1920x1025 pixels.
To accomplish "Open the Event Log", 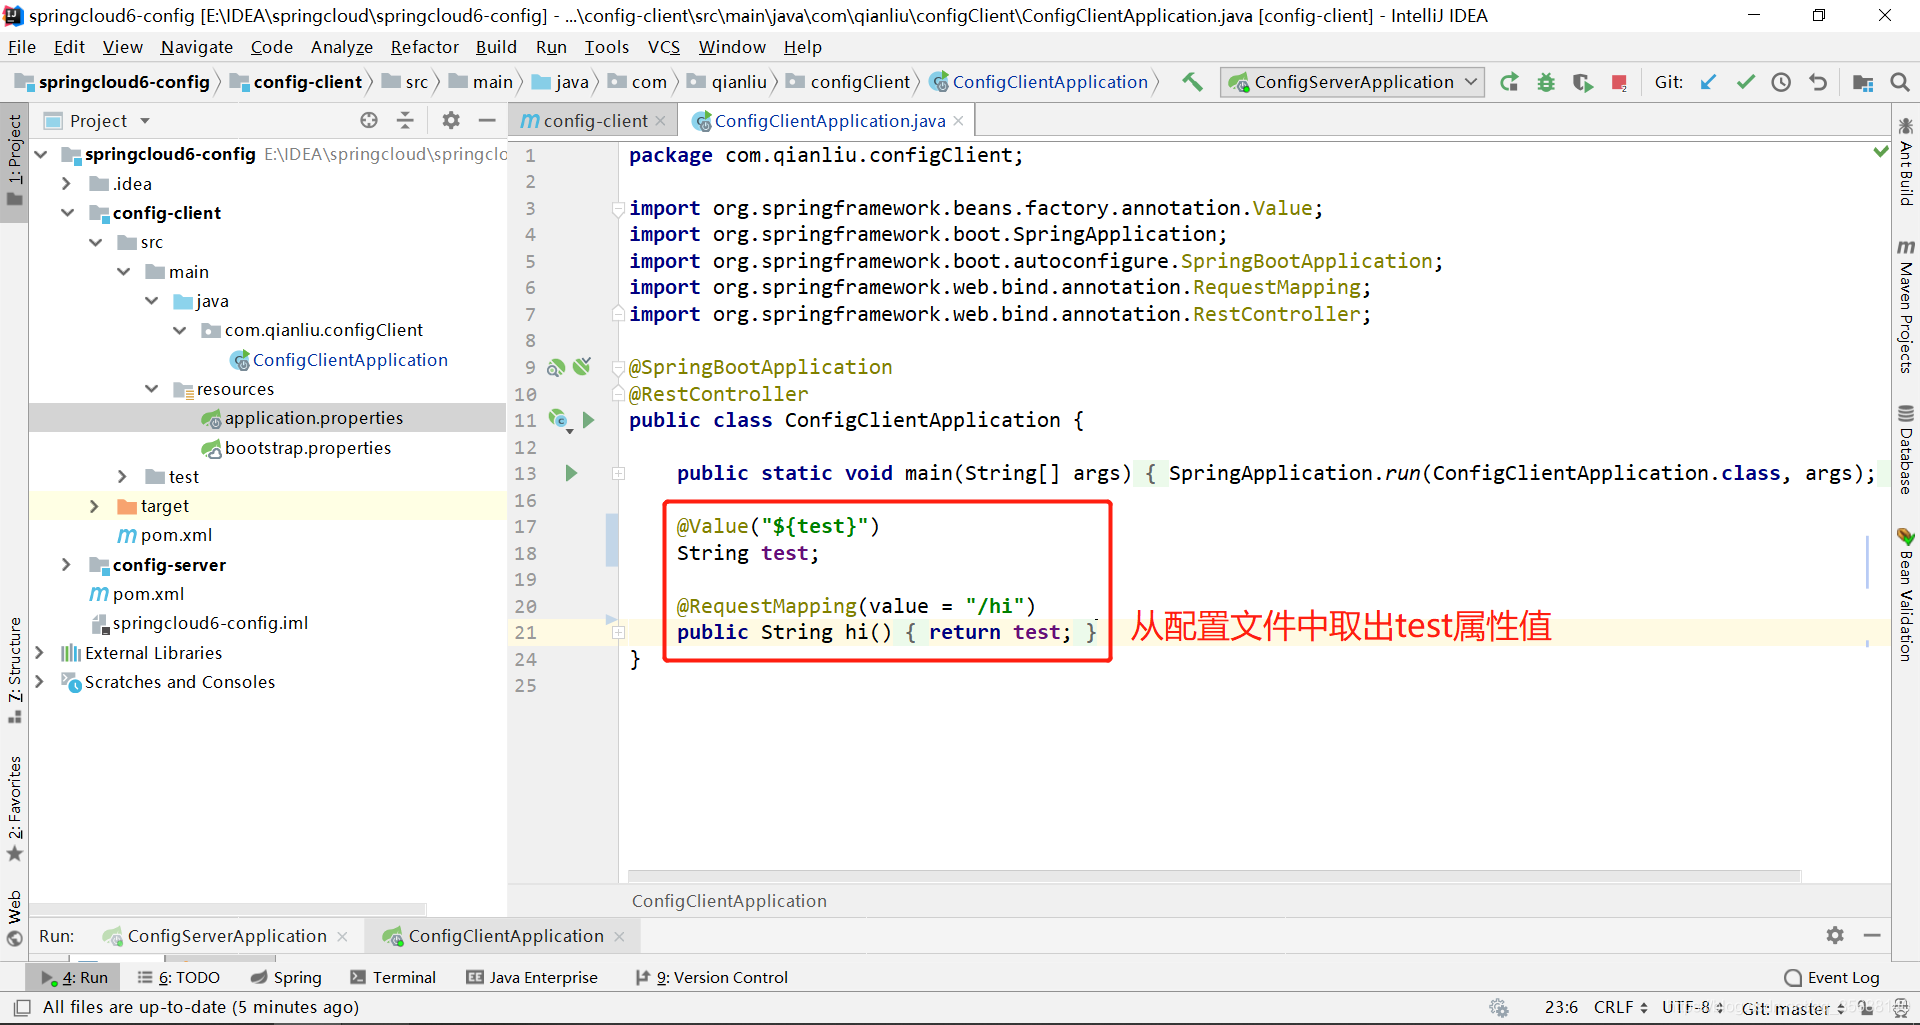I will (1832, 977).
